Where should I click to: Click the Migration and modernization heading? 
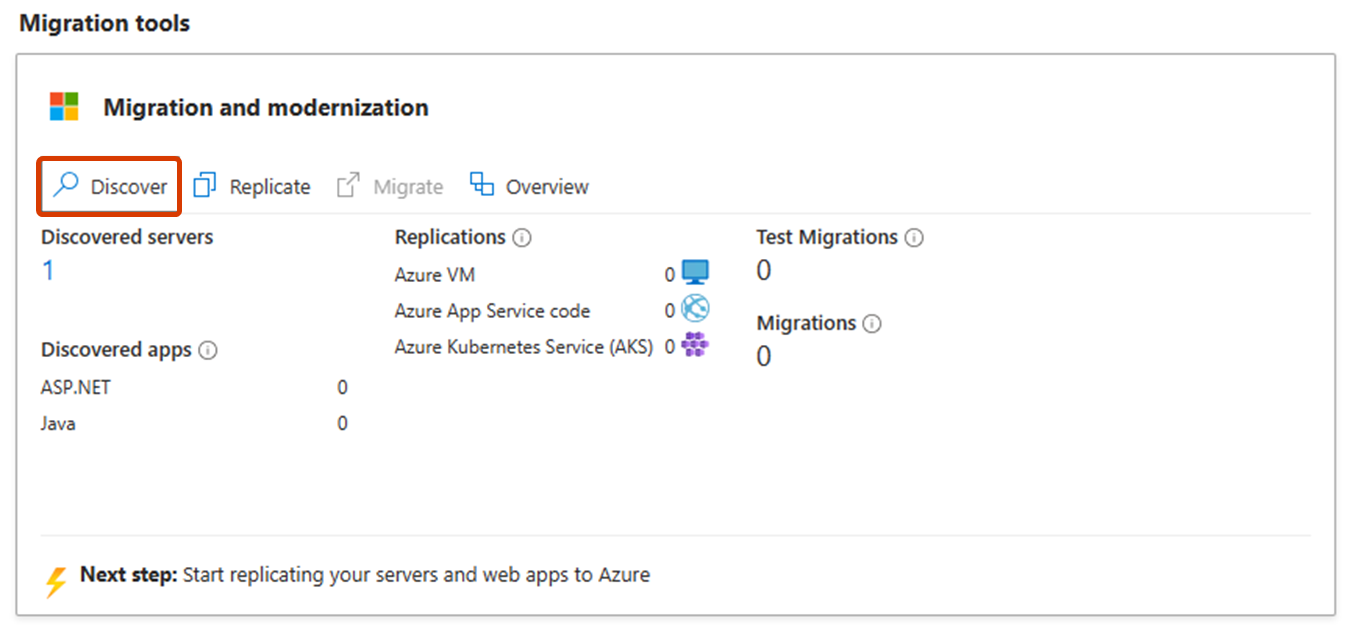pyautogui.click(x=264, y=107)
